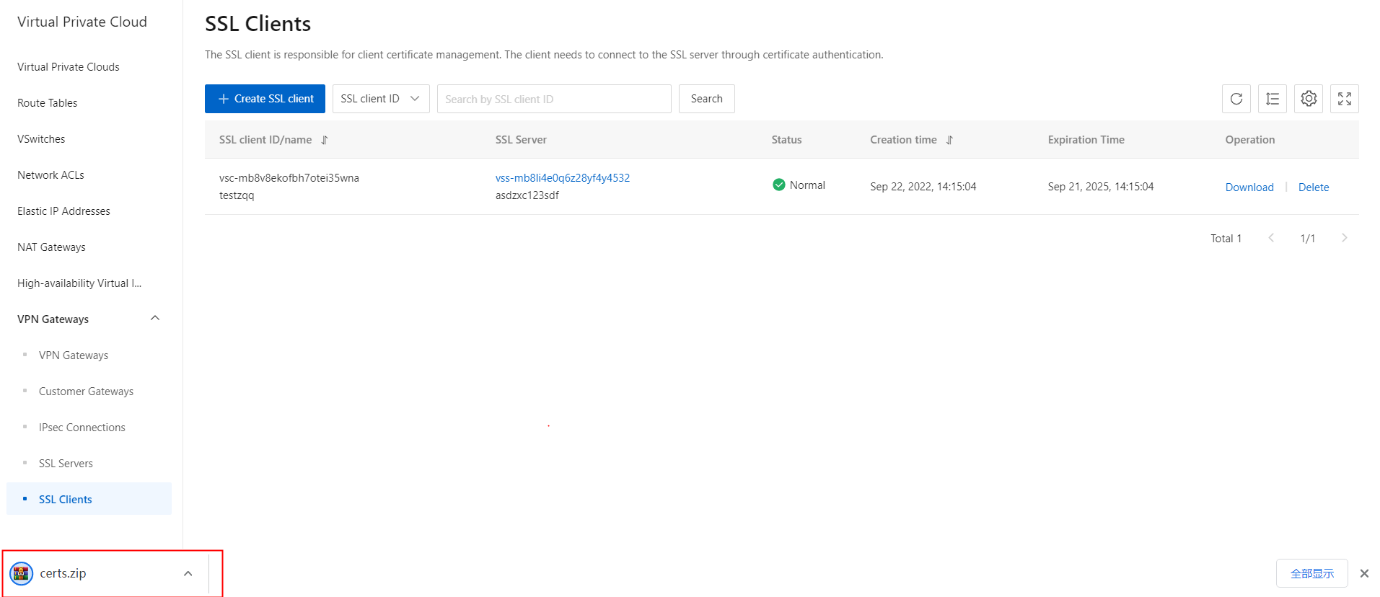Sort by SSL client ID/name
Viewport: 1380px width, 597px height.
[x=324, y=140]
